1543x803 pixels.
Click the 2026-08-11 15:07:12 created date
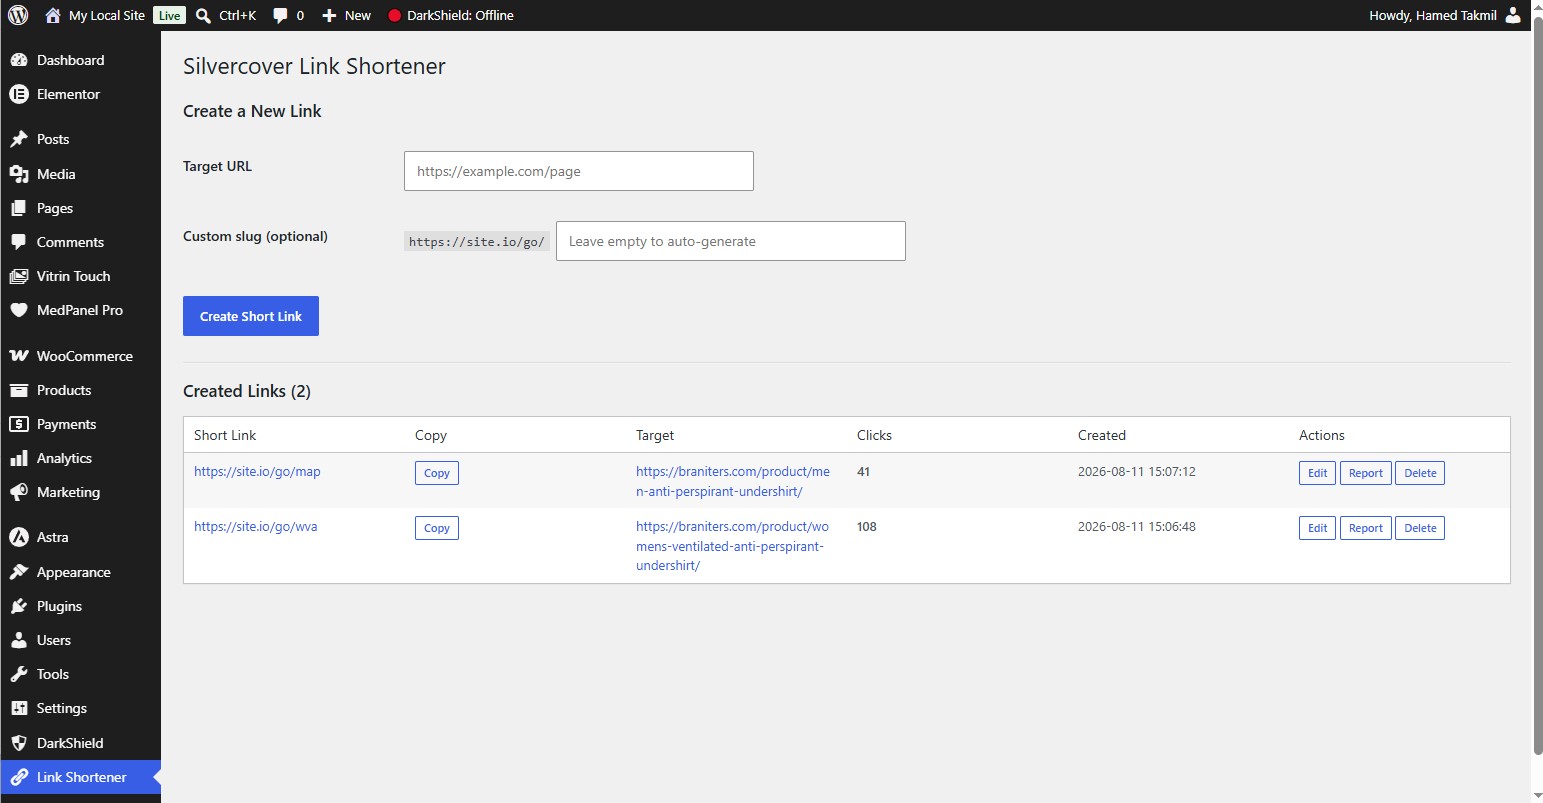coord(1137,471)
